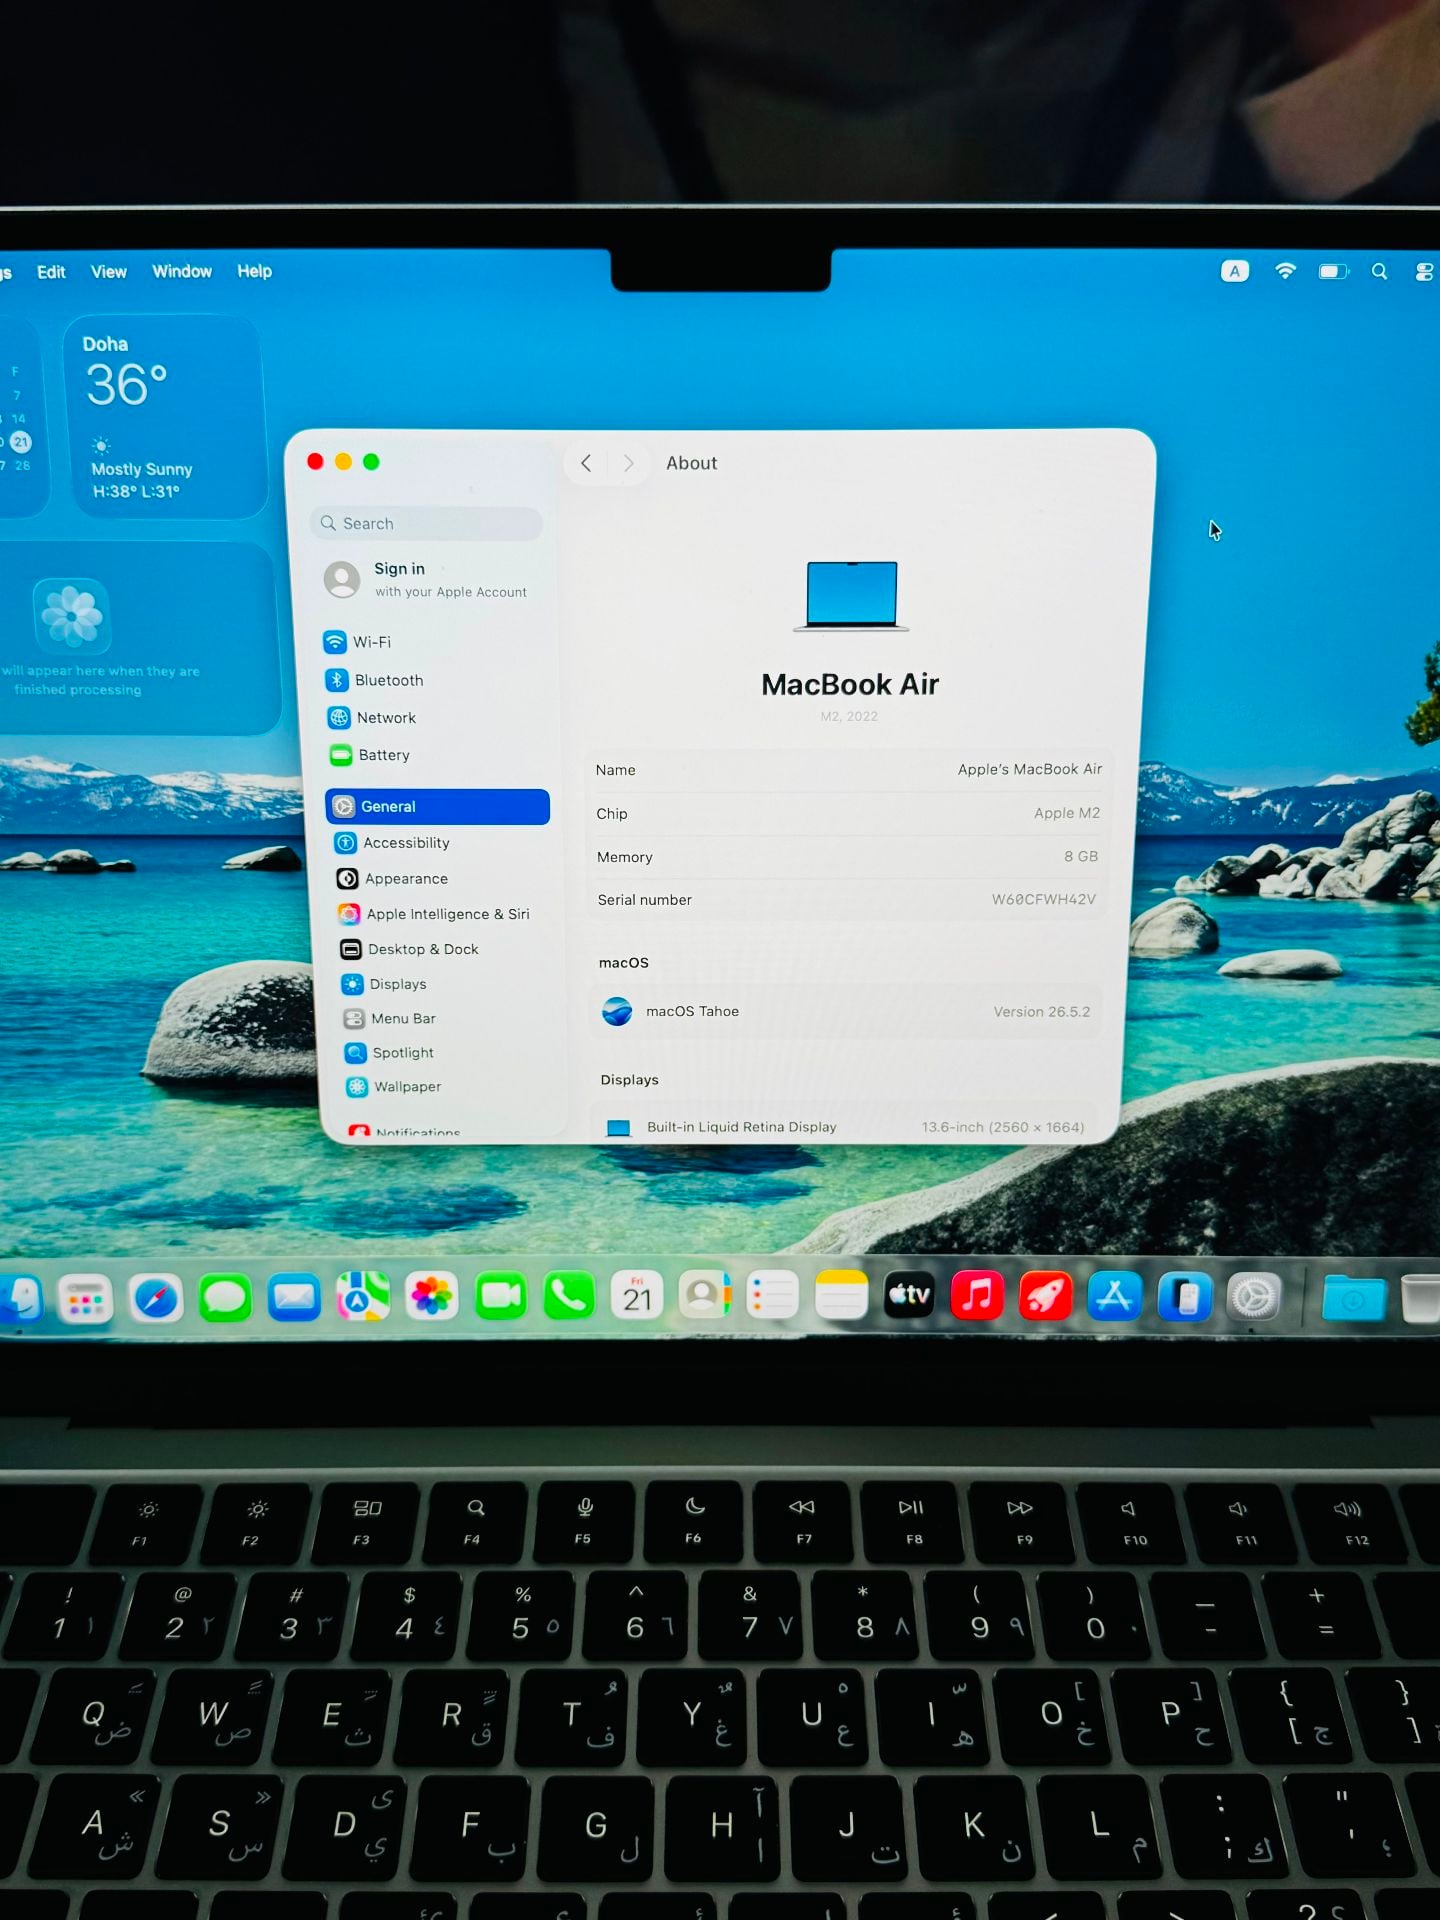Click the input source A indicator in the menu bar
The width and height of the screenshot is (1440, 1920).
(x=1235, y=271)
